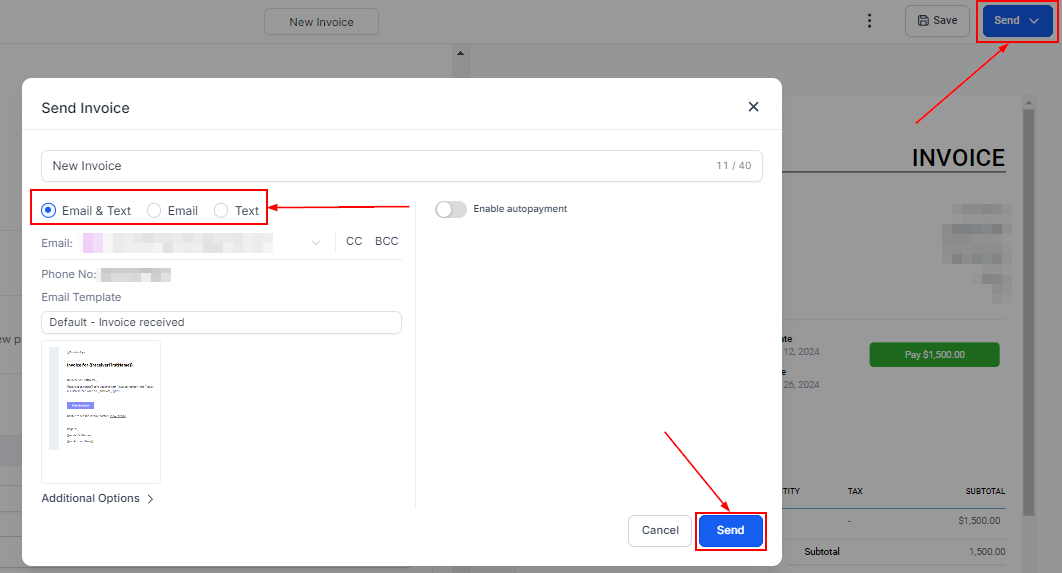Select the Email & Text radio option
The height and width of the screenshot is (573, 1062).
click(86, 211)
